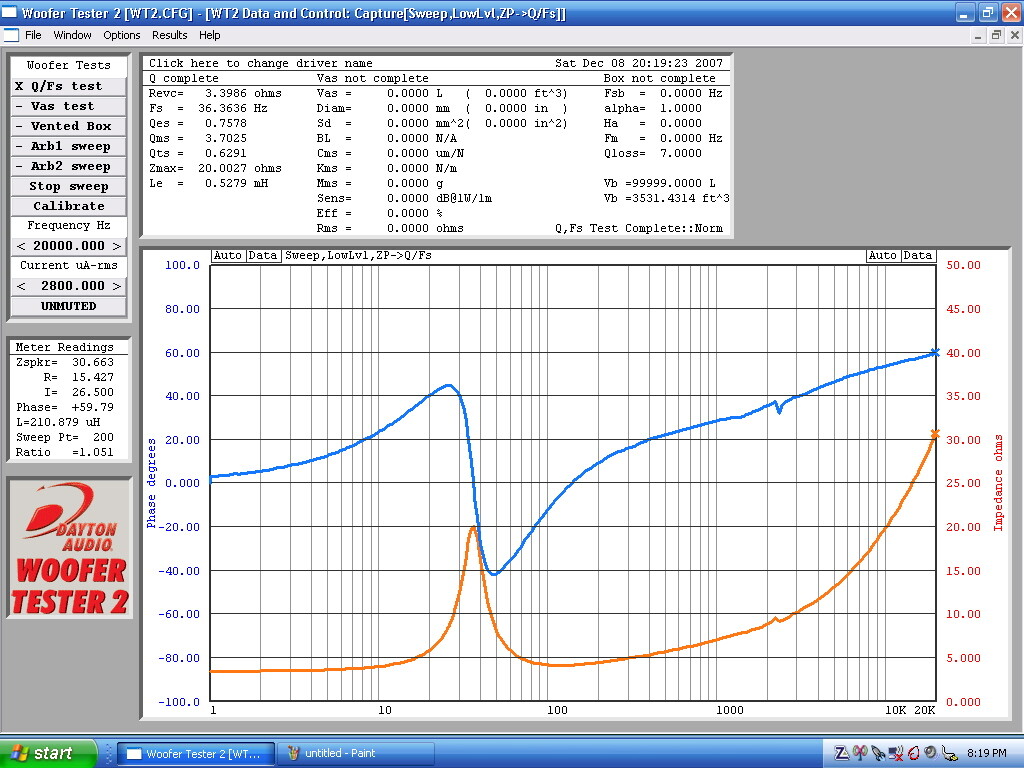Increase frequency with right arrow

pyautogui.click(x=117, y=246)
